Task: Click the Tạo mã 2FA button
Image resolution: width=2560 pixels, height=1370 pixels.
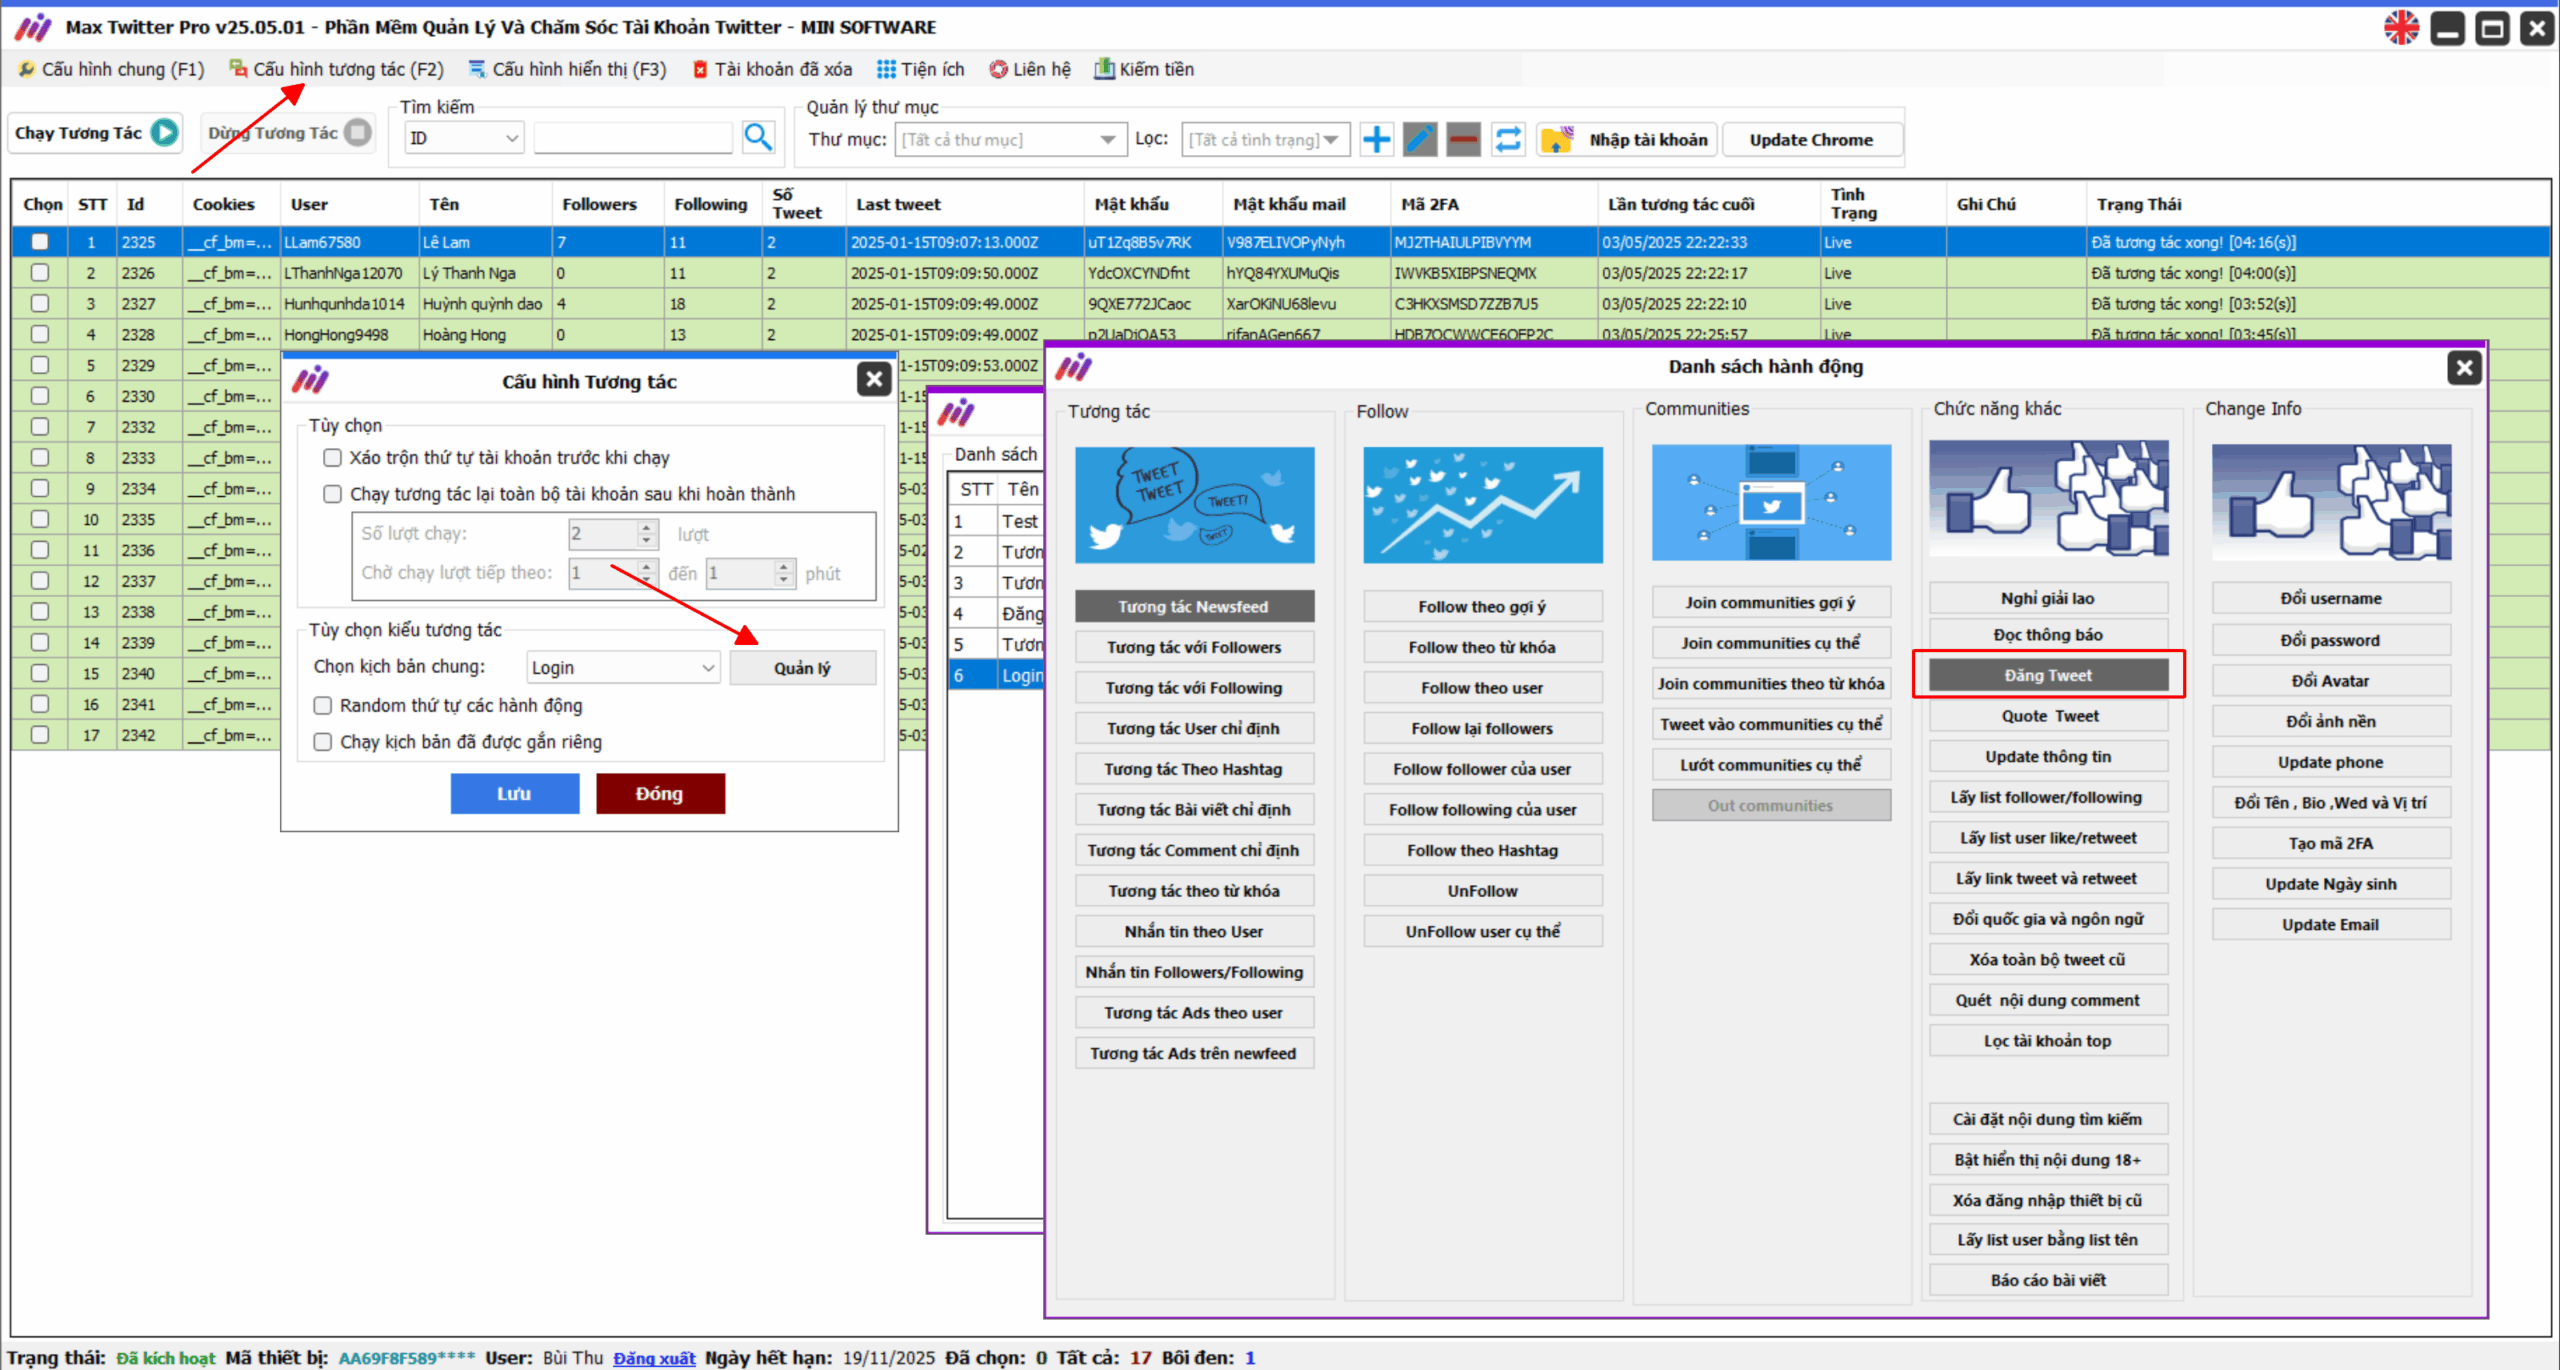Action: click(x=2331, y=843)
